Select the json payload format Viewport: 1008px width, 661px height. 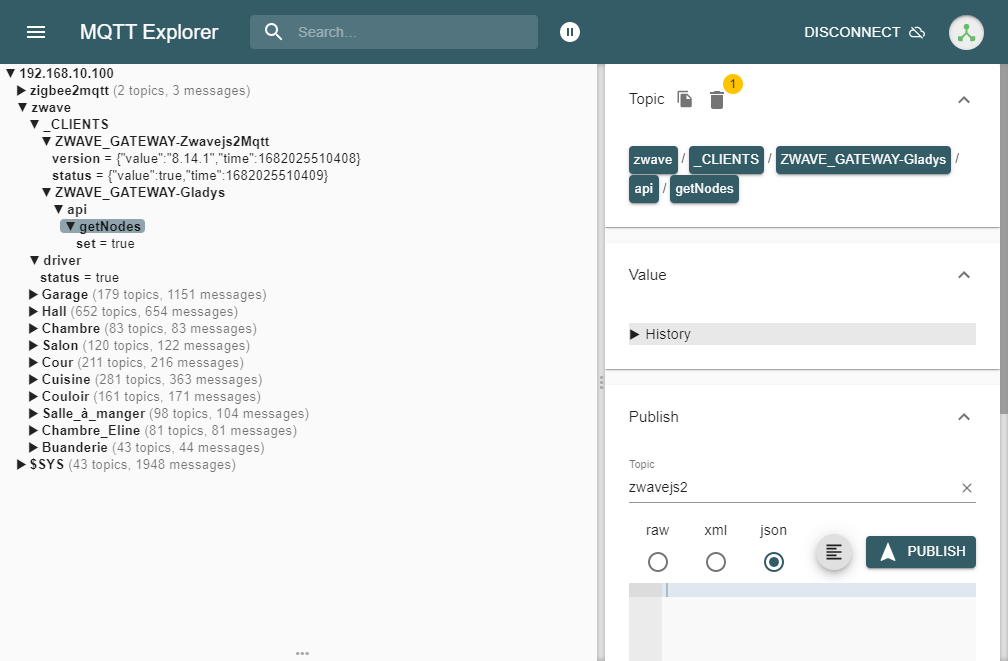(773, 562)
